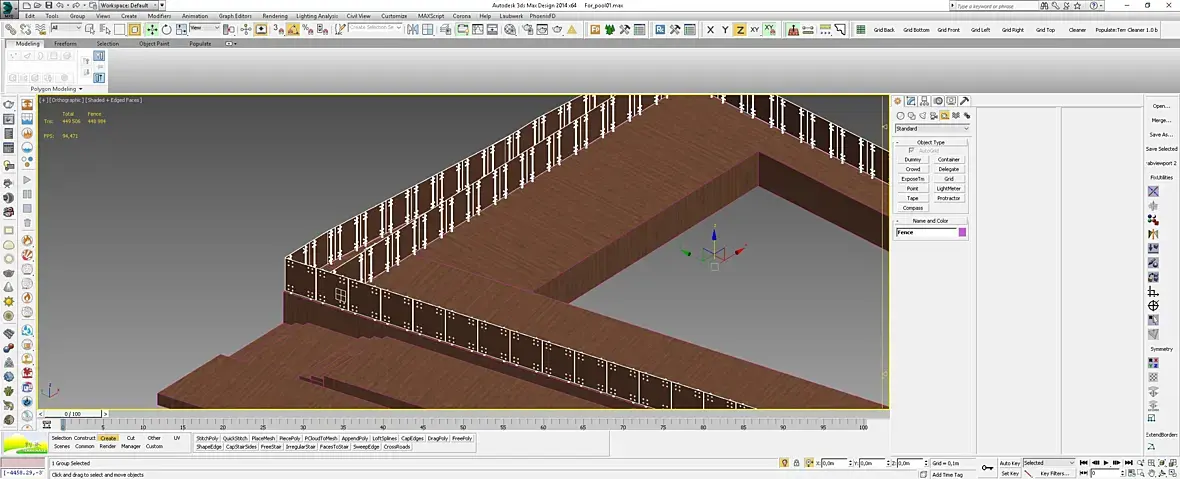
Task: Open the Rendering menu
Action: [x=275, y=16]
